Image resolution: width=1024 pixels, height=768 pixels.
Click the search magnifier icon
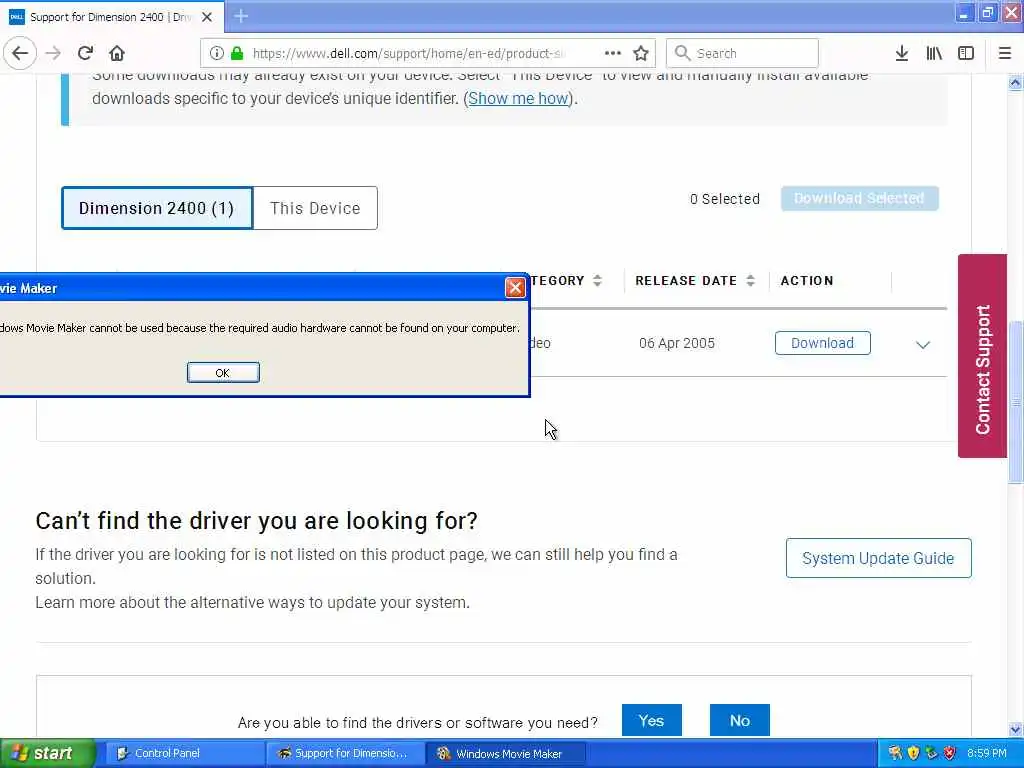pos(682,53)
